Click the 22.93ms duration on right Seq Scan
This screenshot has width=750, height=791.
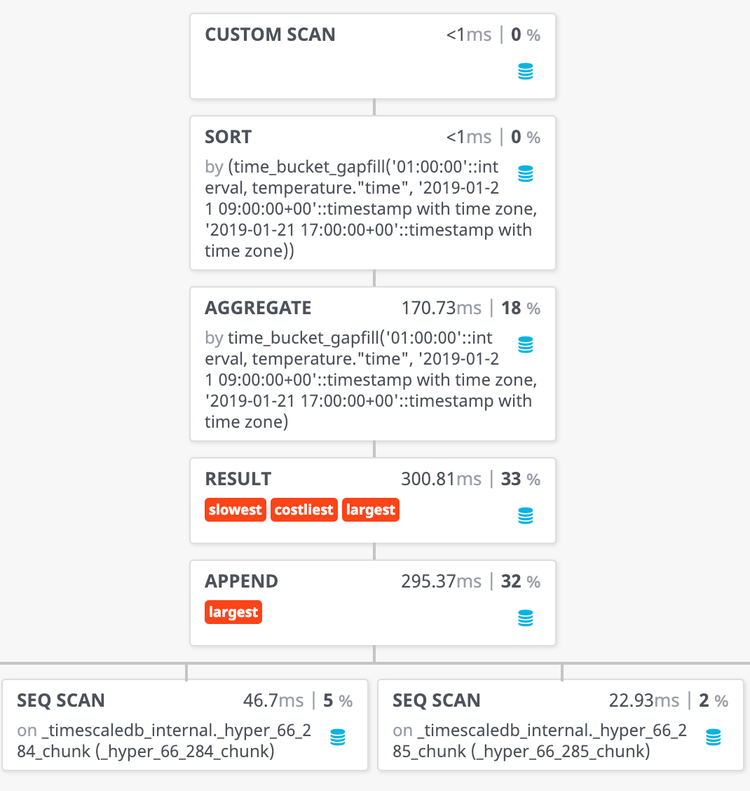[x=644, y=700]
